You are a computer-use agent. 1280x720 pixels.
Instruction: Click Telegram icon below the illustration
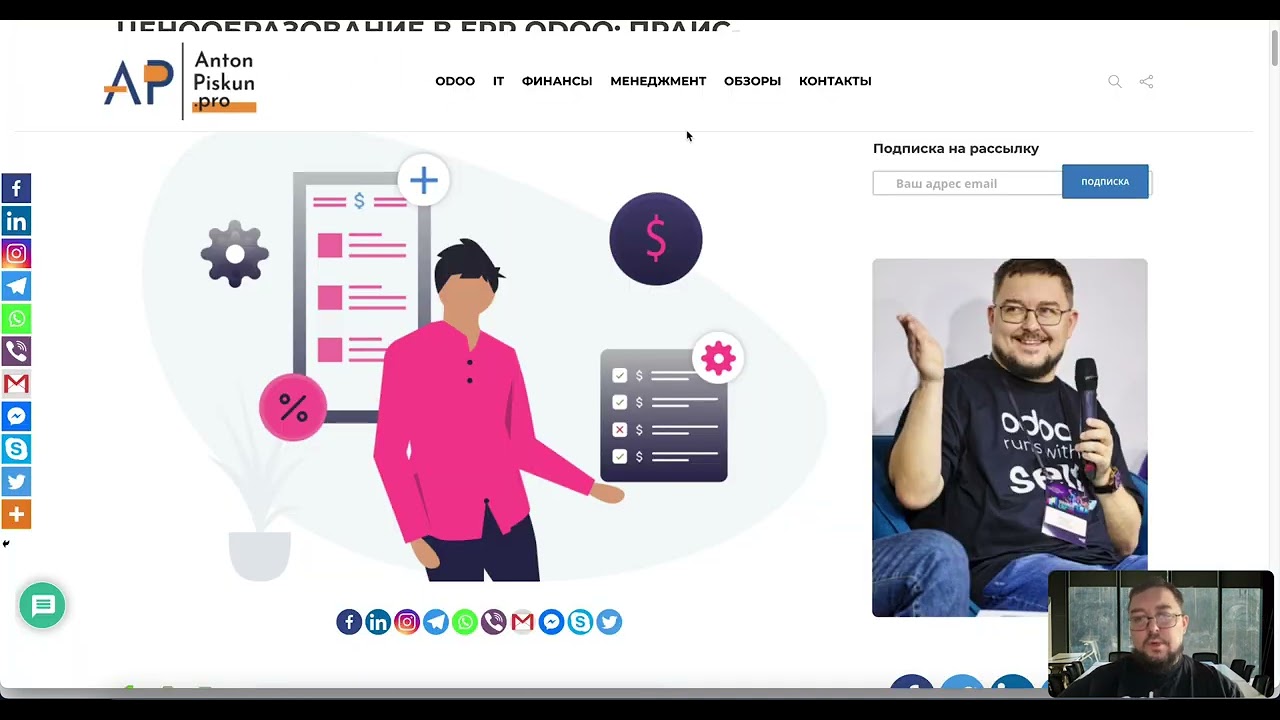(436, 622)
